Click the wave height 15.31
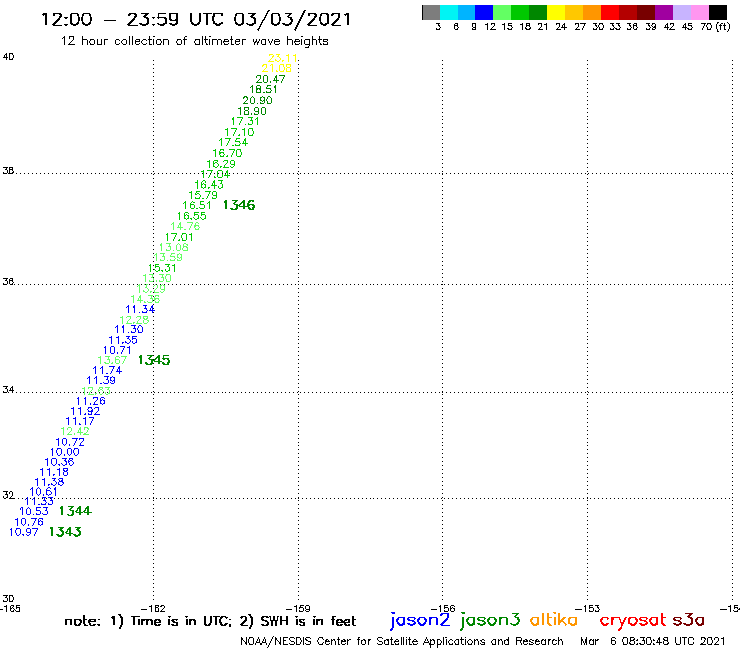The image size is (740, 650). [162, 268]
